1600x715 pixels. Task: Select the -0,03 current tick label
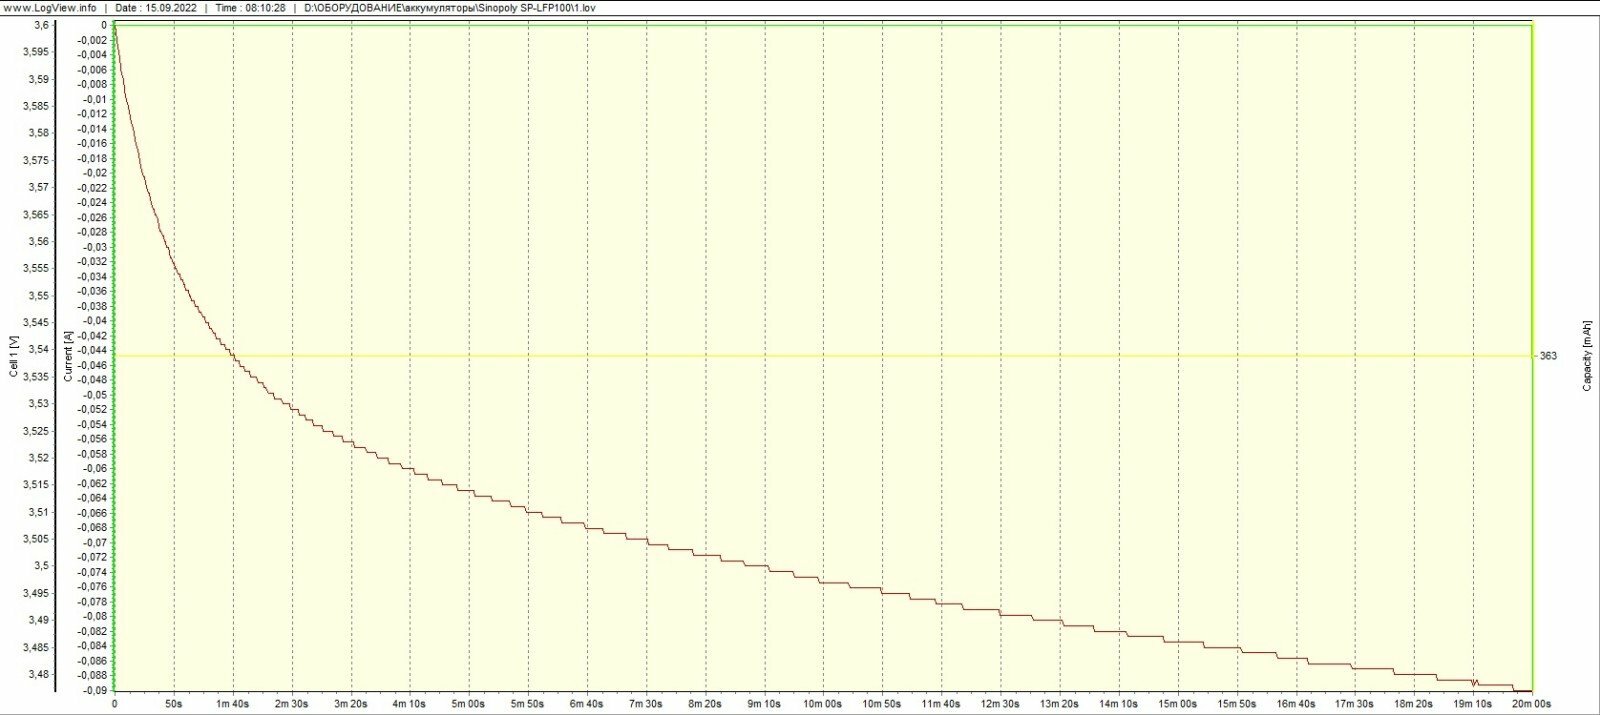[95, 247]
